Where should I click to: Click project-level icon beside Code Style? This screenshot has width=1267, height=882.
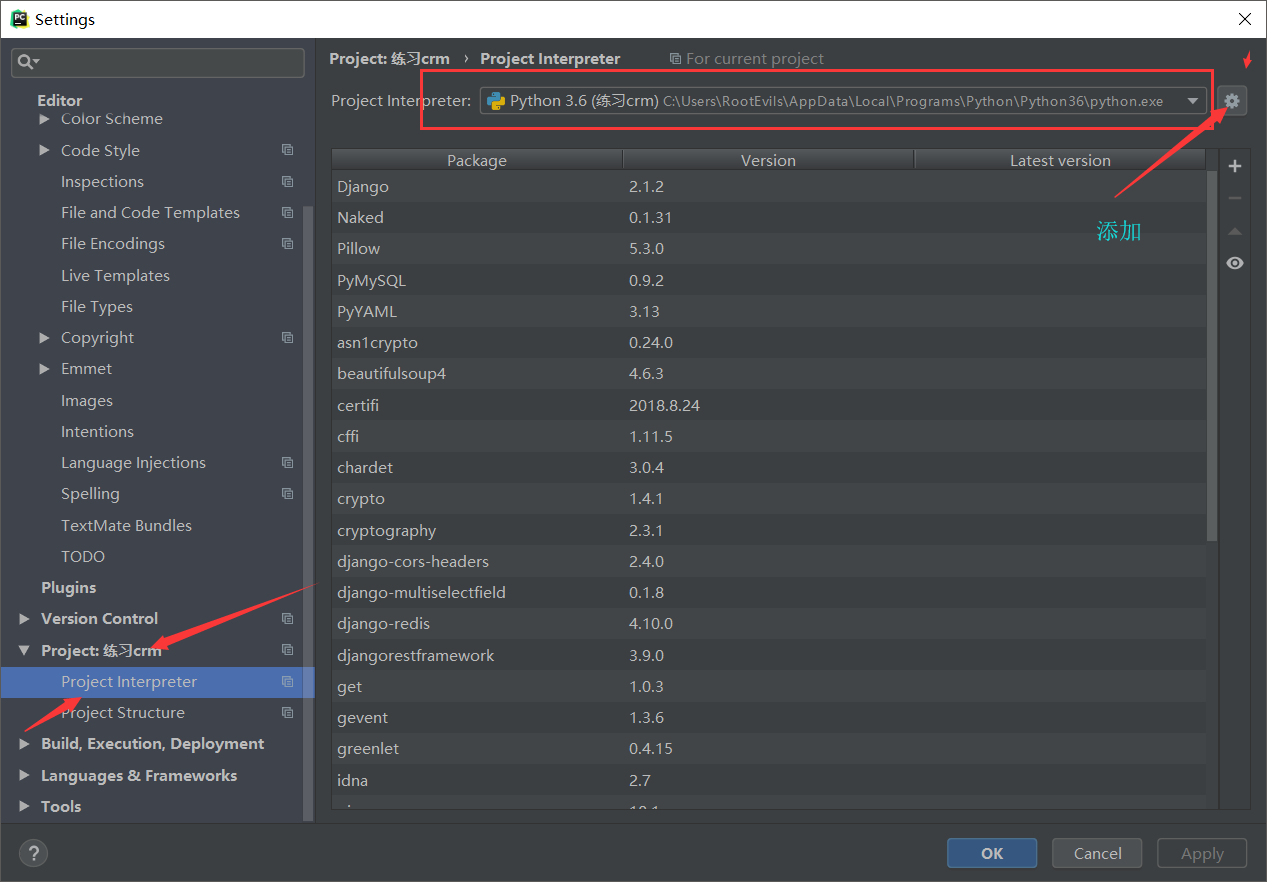(x=288, y=150)
